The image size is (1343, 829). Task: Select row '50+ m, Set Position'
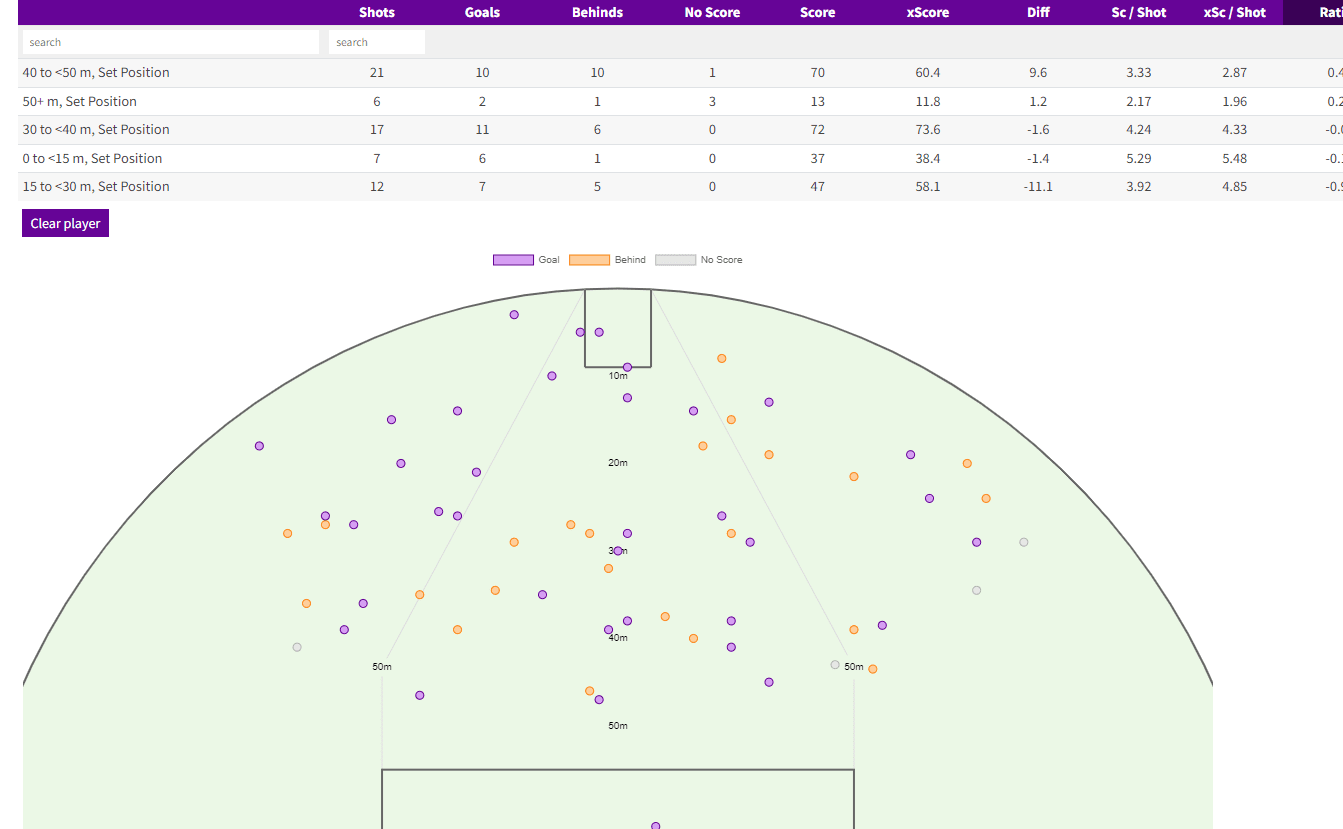tap(680, 101)
